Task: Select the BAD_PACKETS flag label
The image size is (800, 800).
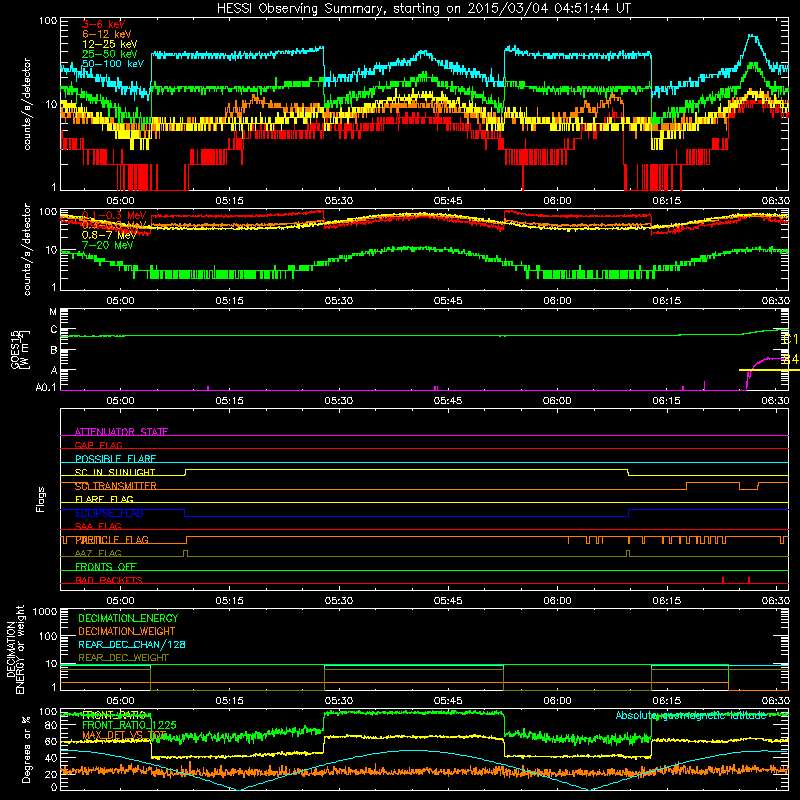Action: click(x=109, y=580)
